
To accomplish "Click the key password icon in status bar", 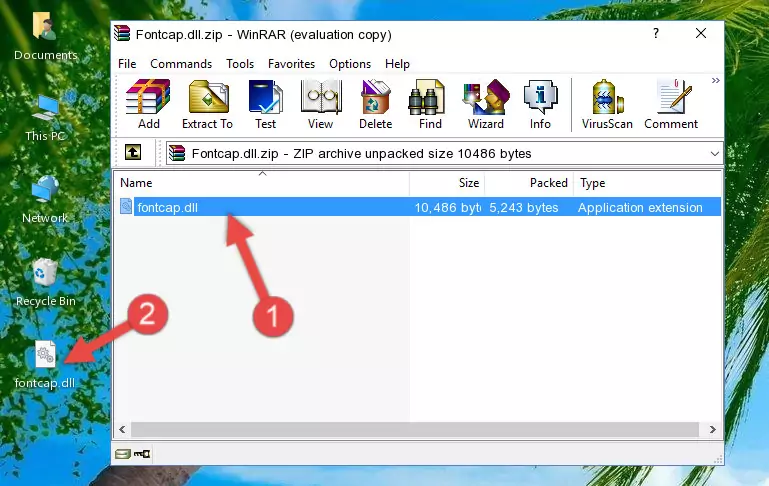I will [x=142, y=454].
